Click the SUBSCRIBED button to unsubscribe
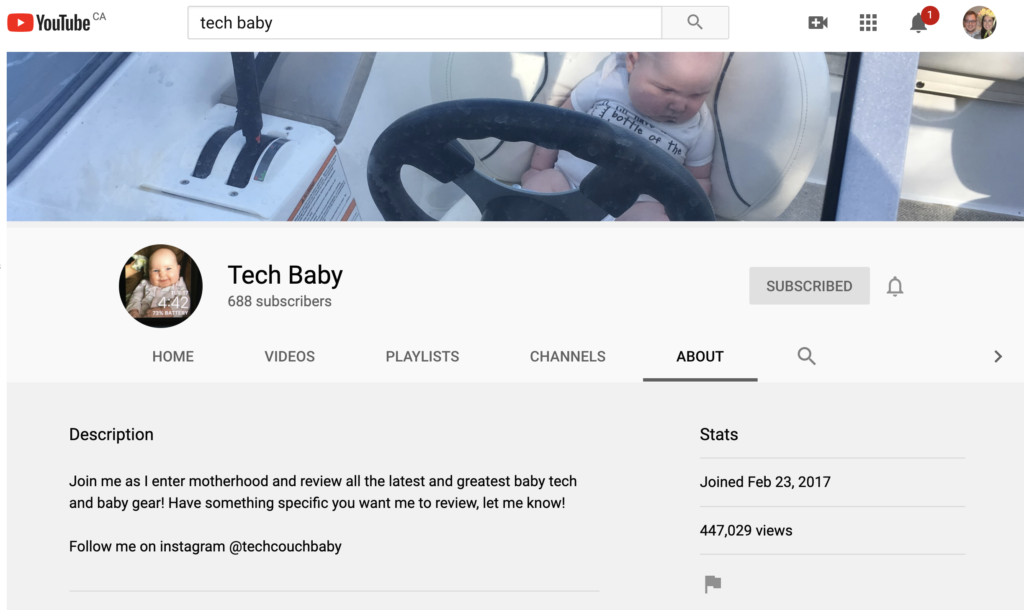 (809, 286)
